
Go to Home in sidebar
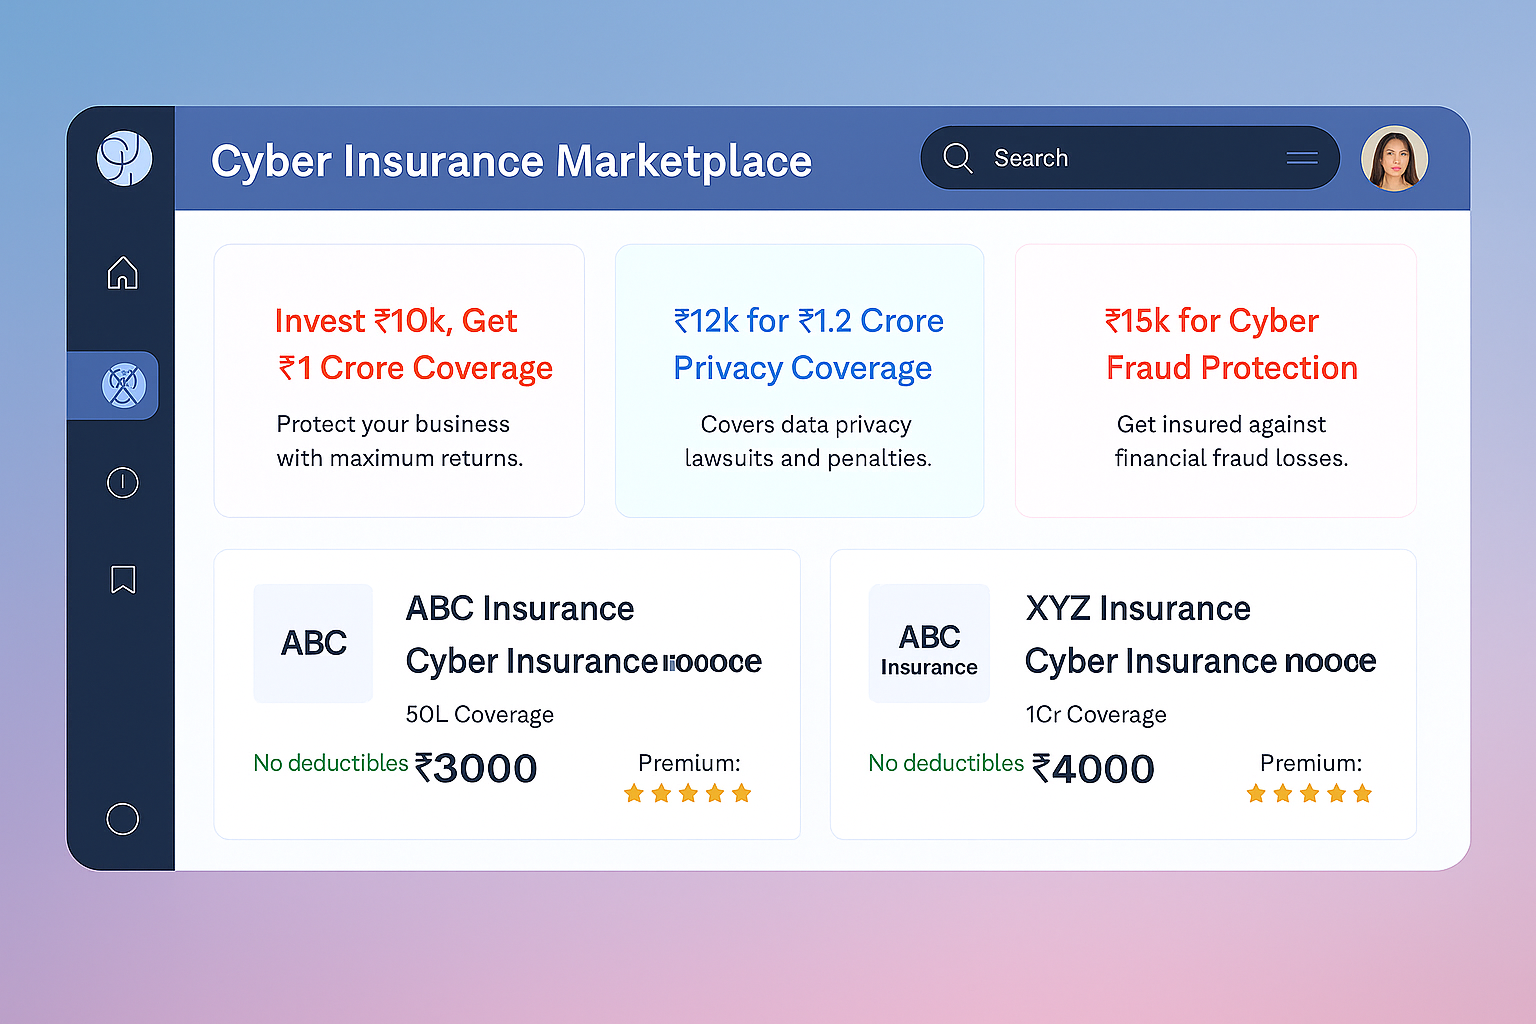click(123, 272)
